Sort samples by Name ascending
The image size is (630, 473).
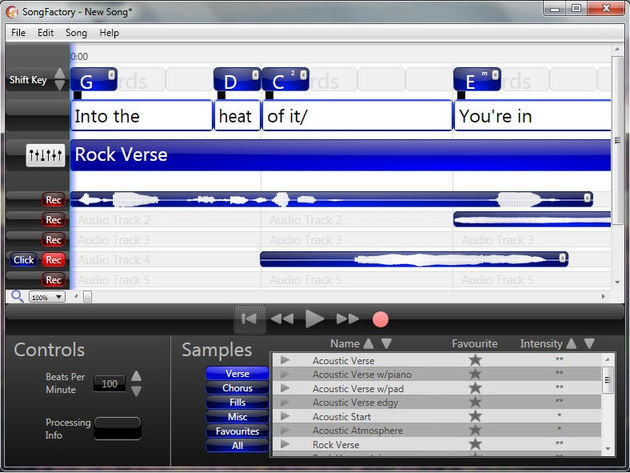click(x=368, y=344)
